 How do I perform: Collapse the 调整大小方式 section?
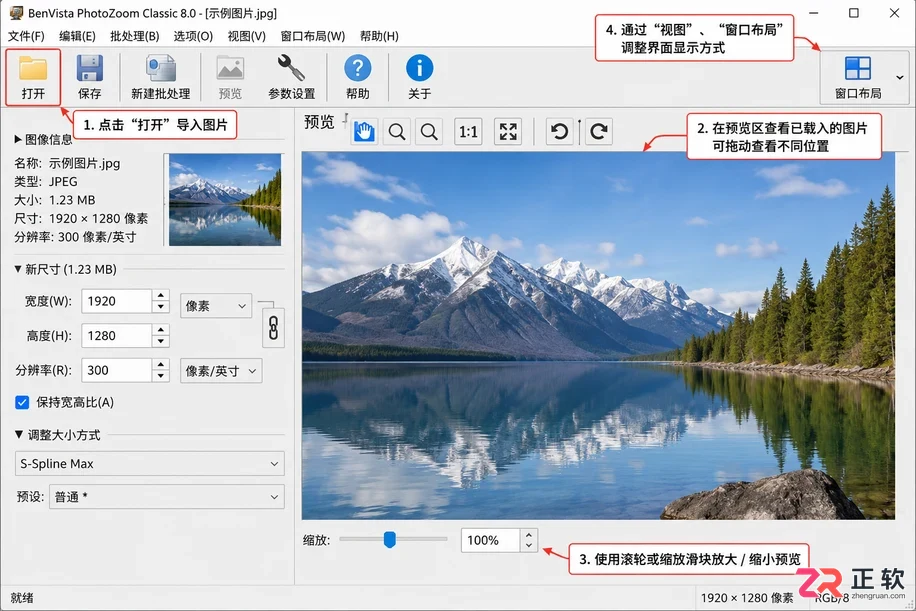pyautogui.click(x=19, y=435)
